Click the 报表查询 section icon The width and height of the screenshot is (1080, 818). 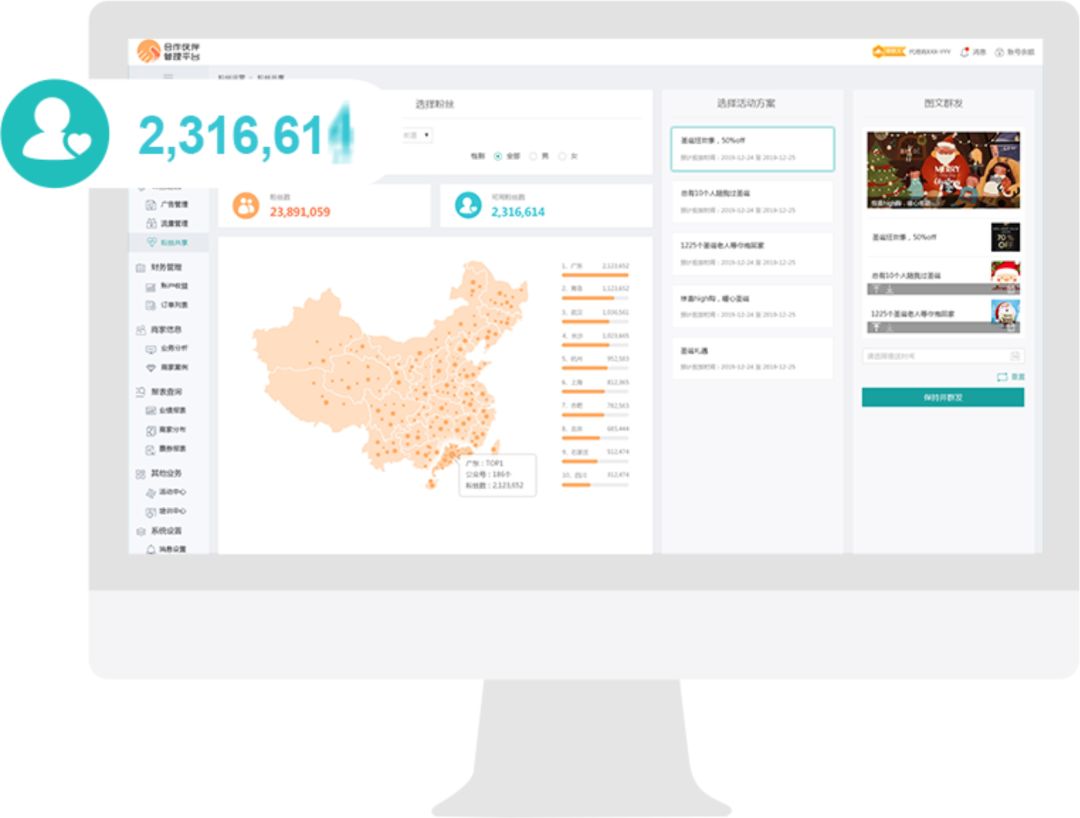141,392
